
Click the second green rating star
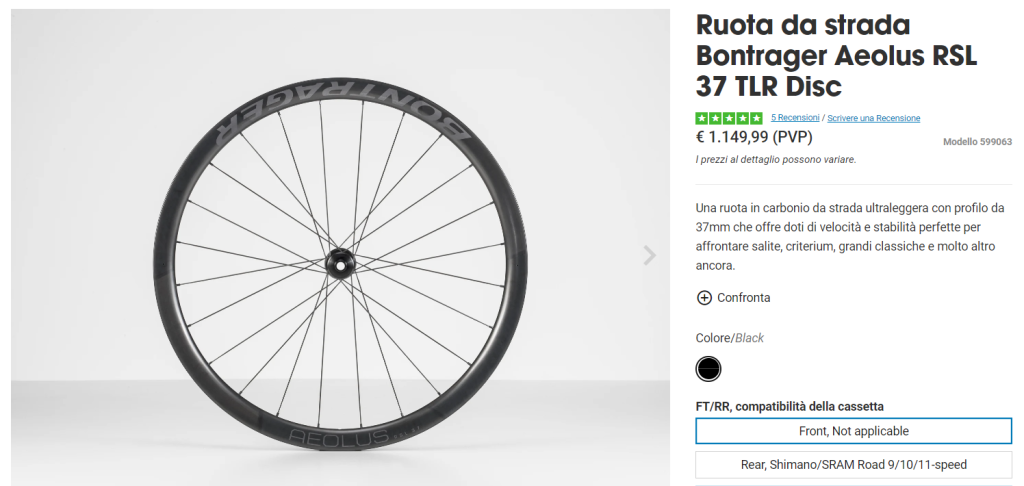[x=715, y=118]
